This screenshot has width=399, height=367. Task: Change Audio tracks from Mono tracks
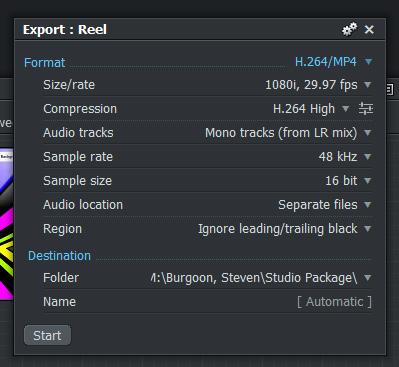[288, 133]
